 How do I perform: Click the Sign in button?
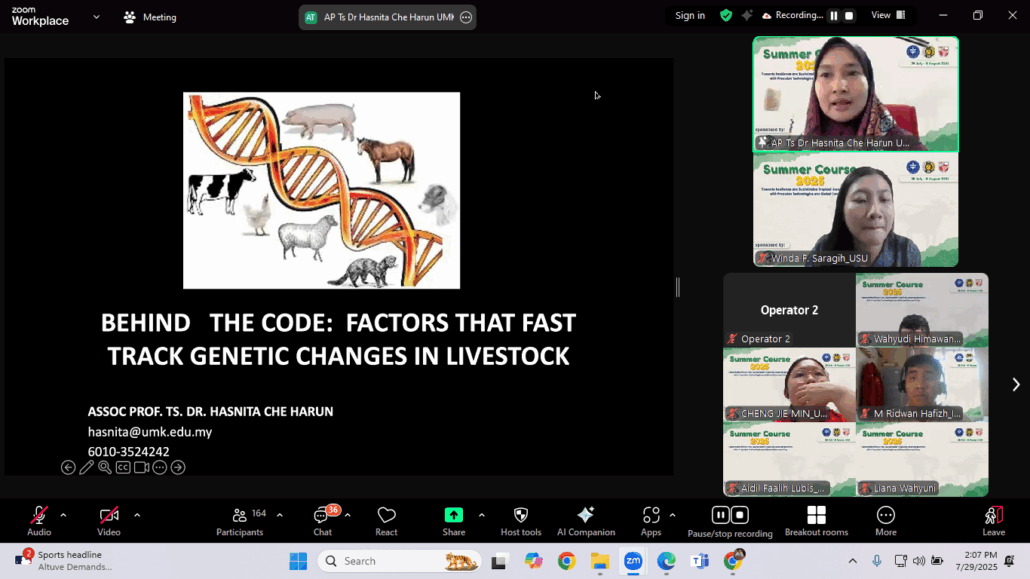click(x=689, y=15)
